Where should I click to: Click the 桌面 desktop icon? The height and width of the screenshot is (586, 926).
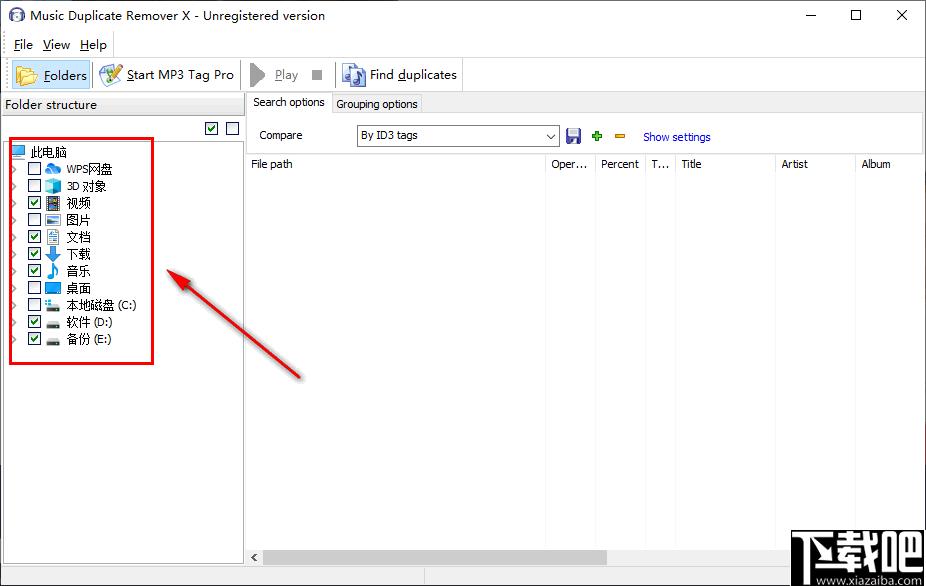click(x=53, y=288)
